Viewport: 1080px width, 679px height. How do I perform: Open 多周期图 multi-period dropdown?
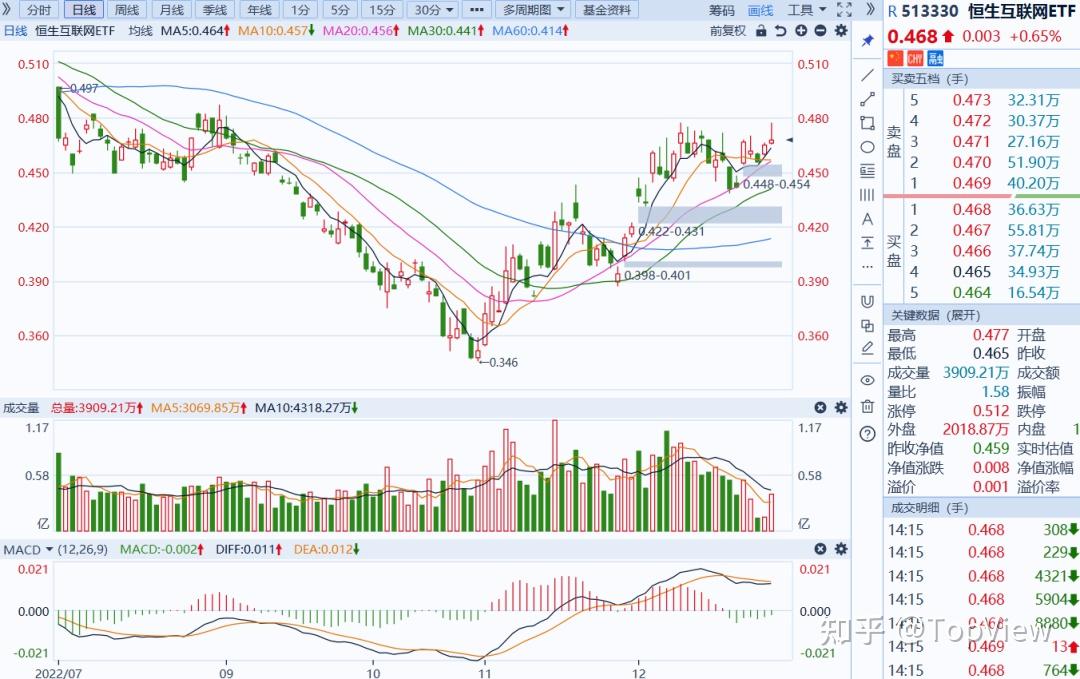(533, 10)
